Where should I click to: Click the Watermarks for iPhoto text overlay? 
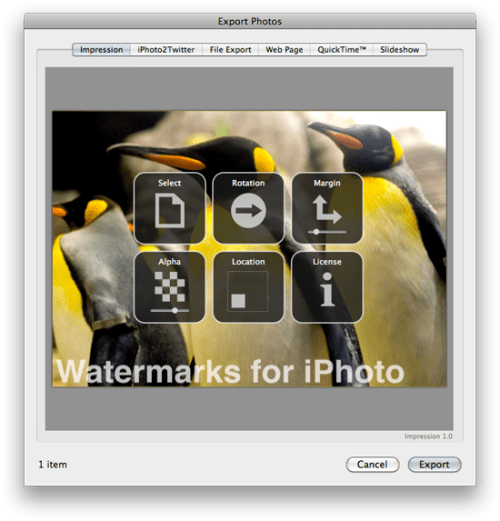click(230, 371)
